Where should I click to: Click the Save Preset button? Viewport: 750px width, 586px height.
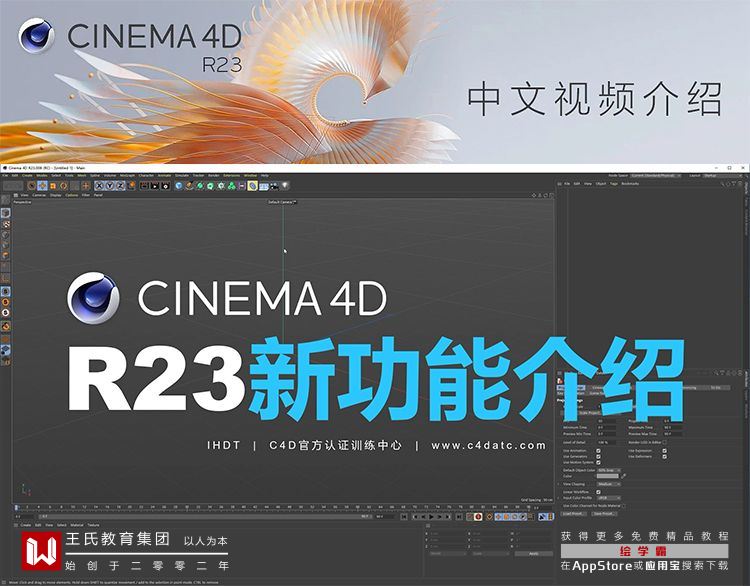pyautogui.click(x=604, y=514)
